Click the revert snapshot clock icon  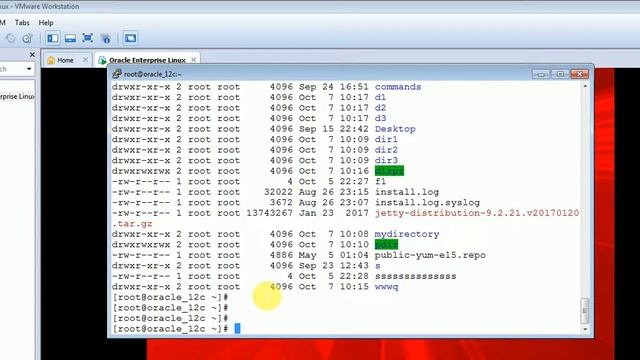click(x=11, y=38)
